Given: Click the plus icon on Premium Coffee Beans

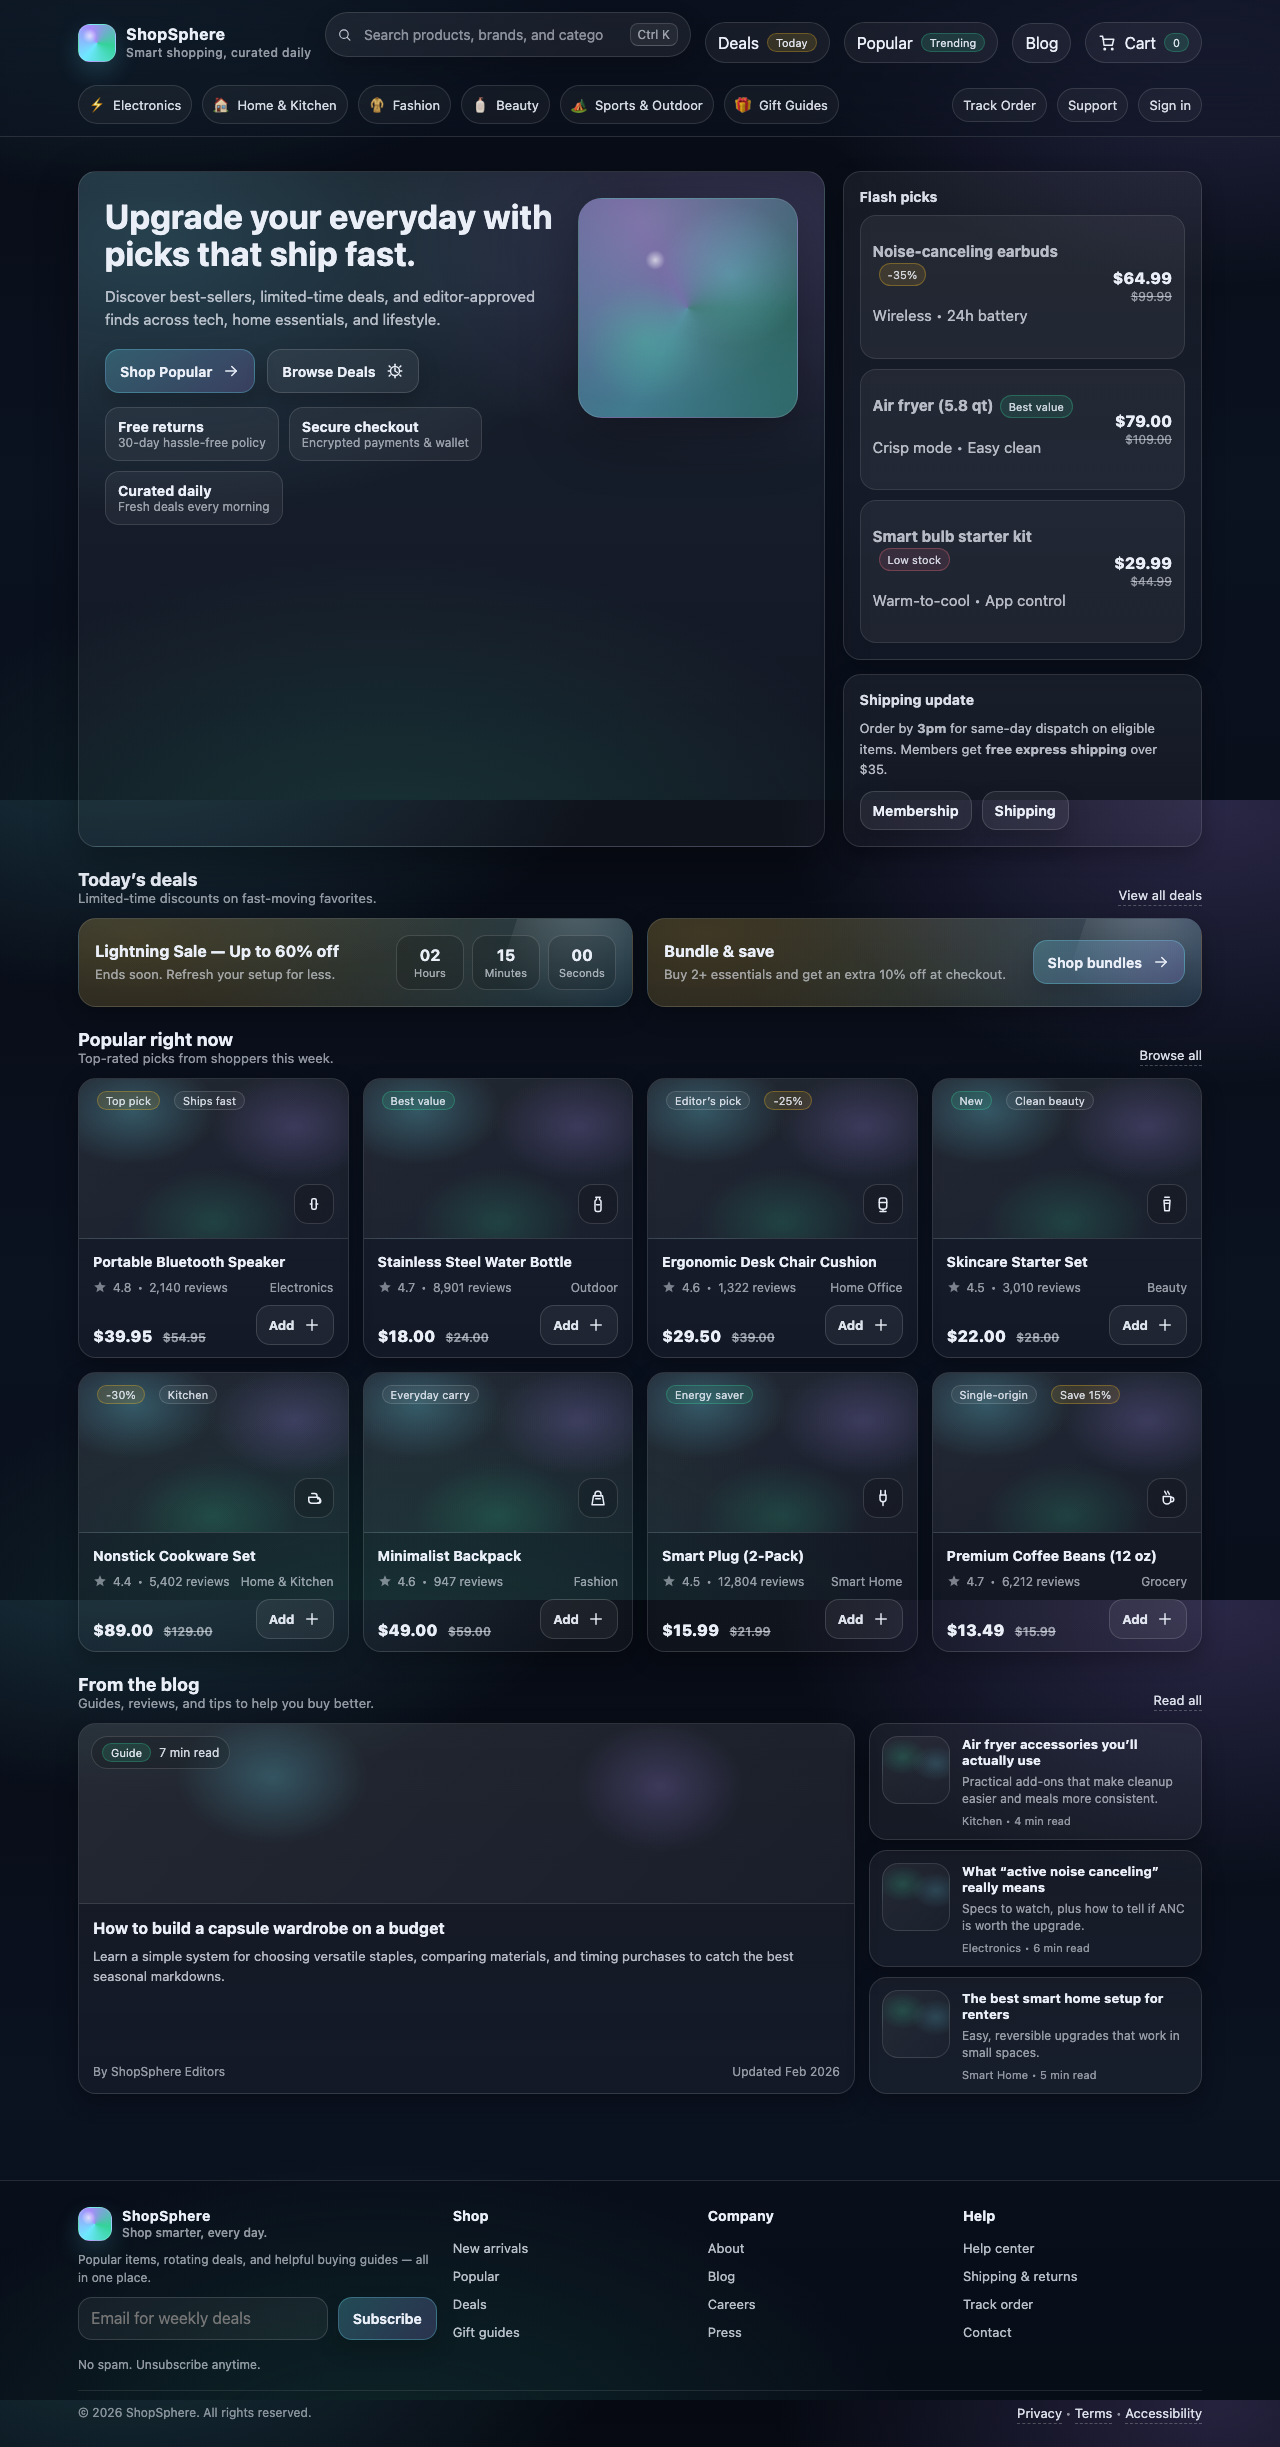Looking at the screenshot, I should pyautogui.click(x=1165, y=1619).
